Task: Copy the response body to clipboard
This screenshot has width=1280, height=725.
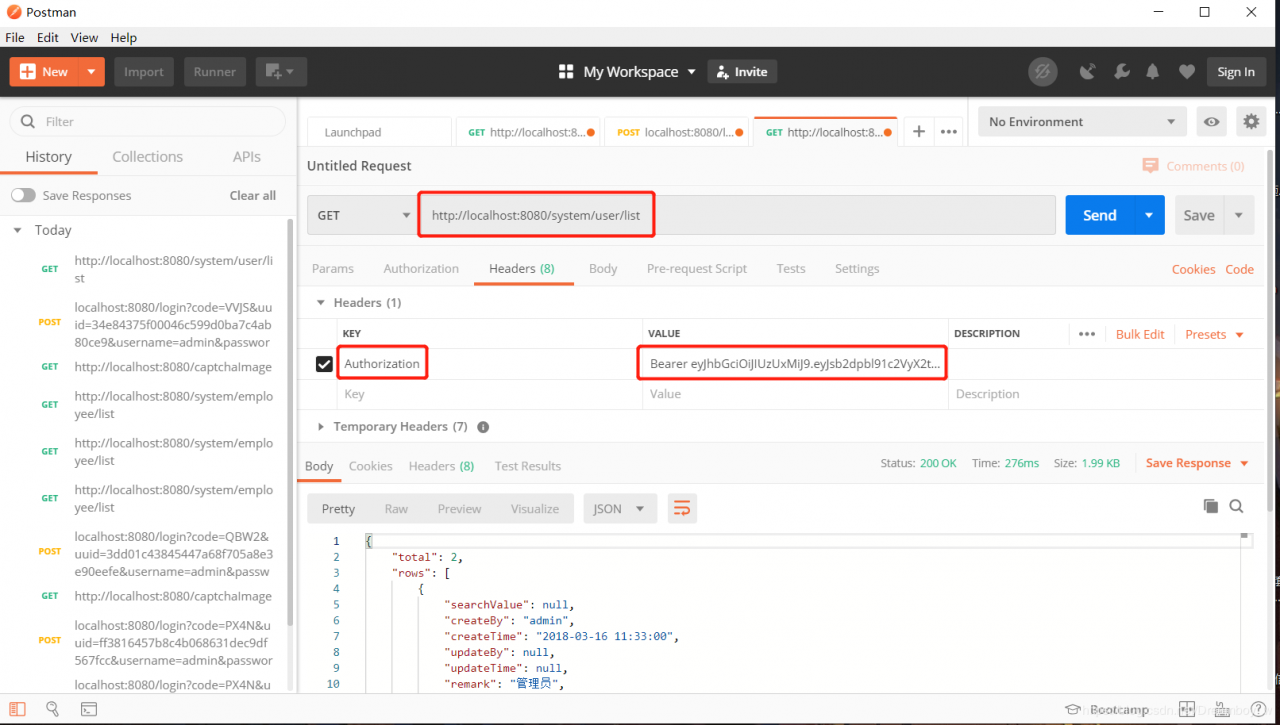Action: [x=1211, y=506]
